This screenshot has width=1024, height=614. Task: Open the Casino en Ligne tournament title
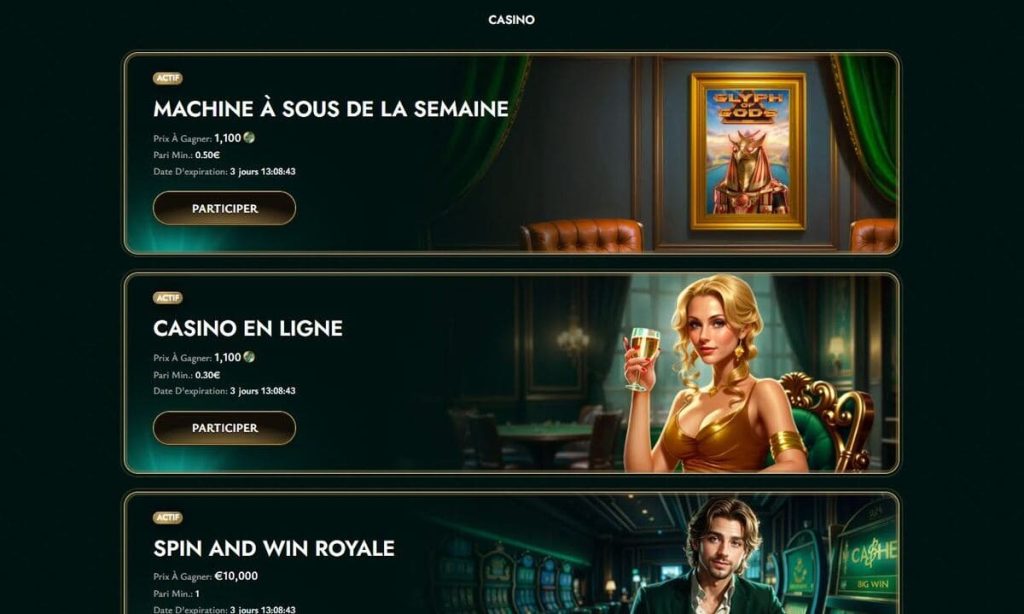[248, 328]
